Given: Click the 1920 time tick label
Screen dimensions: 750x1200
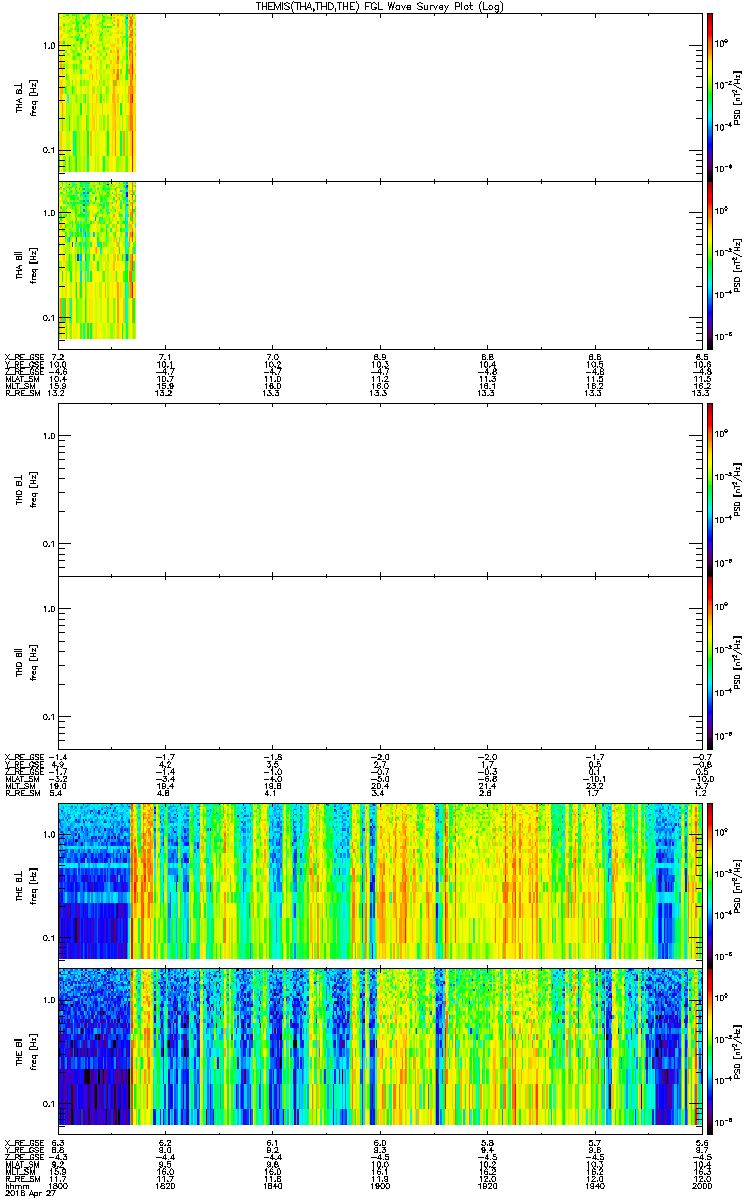Looking at the screenshot, I should click(487, 1185).
